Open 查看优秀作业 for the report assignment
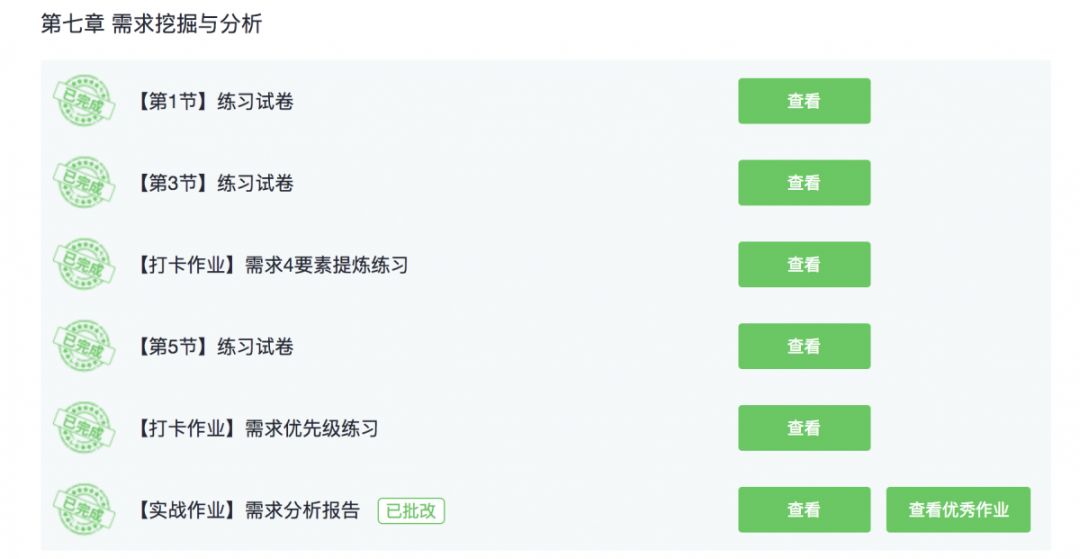1080x559 pixels. click(x=958, y=510)
